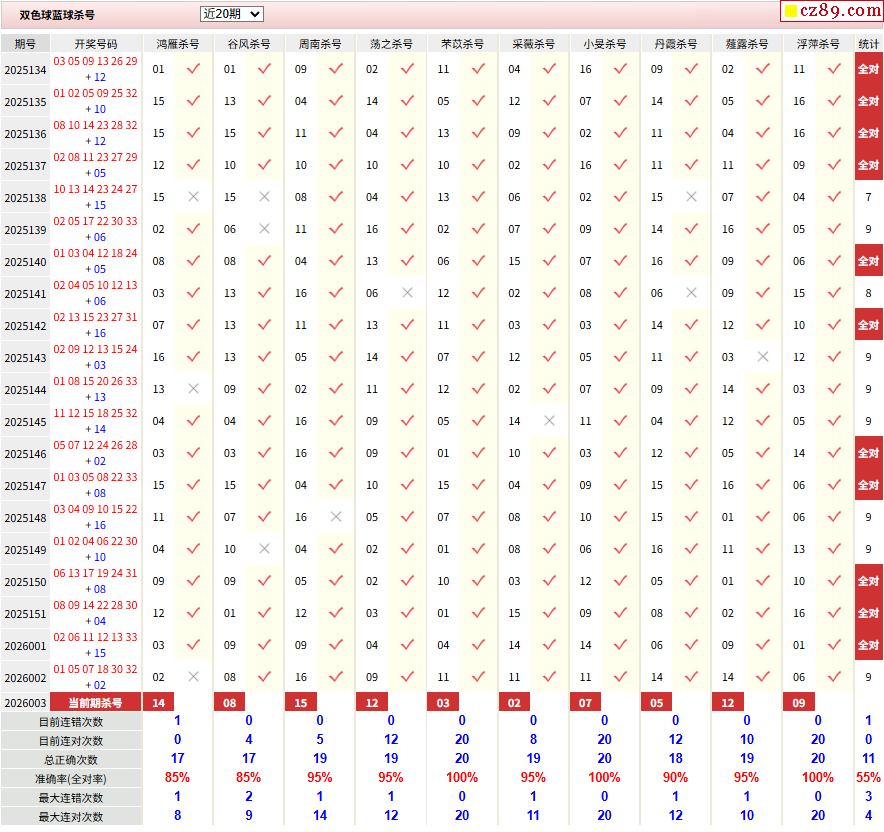Click the 丹霞杀号 column header
The height and width of the screenshot is (832, 884).
click(676, 44)
